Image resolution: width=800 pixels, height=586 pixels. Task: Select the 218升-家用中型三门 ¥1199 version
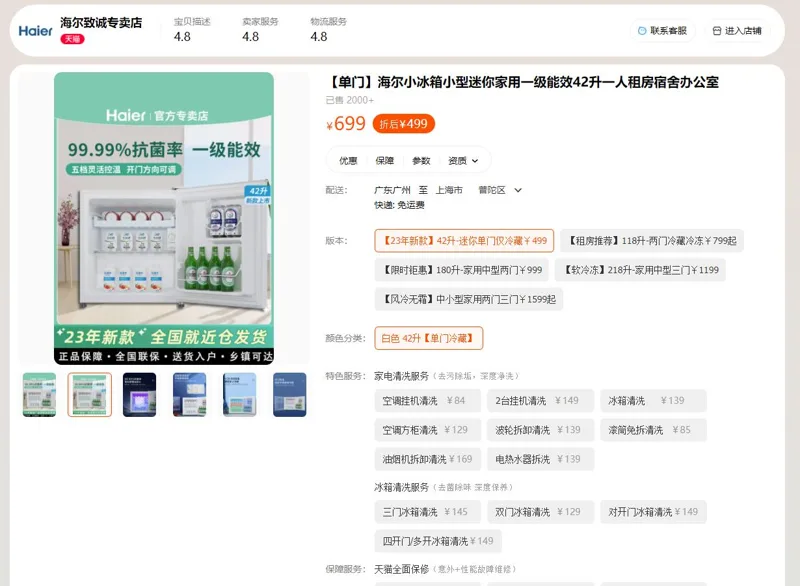click(640, 270)
